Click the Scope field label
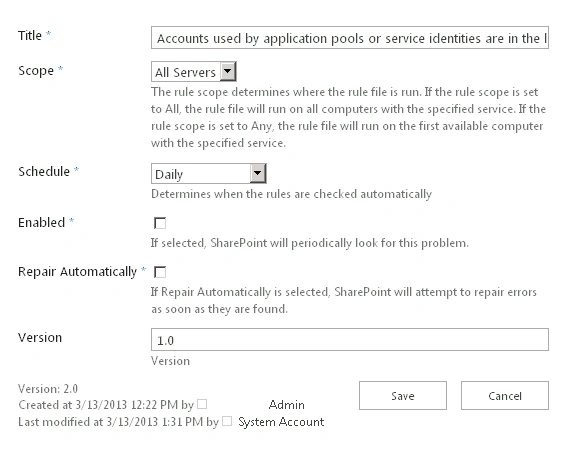 click(x=36, y=71)
